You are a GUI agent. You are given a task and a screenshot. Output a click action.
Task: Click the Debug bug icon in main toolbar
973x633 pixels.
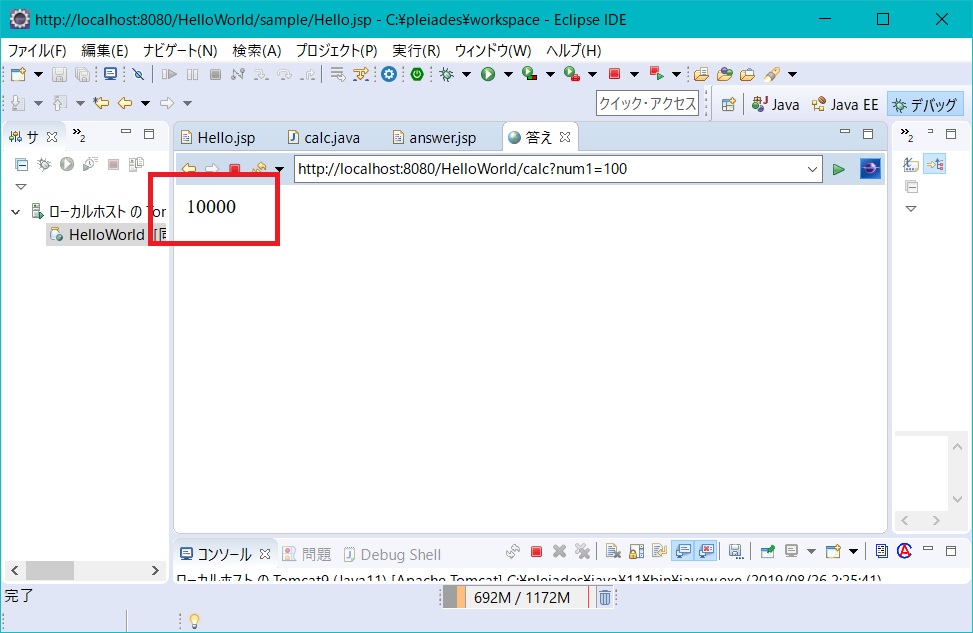click(x=446, y=74)
